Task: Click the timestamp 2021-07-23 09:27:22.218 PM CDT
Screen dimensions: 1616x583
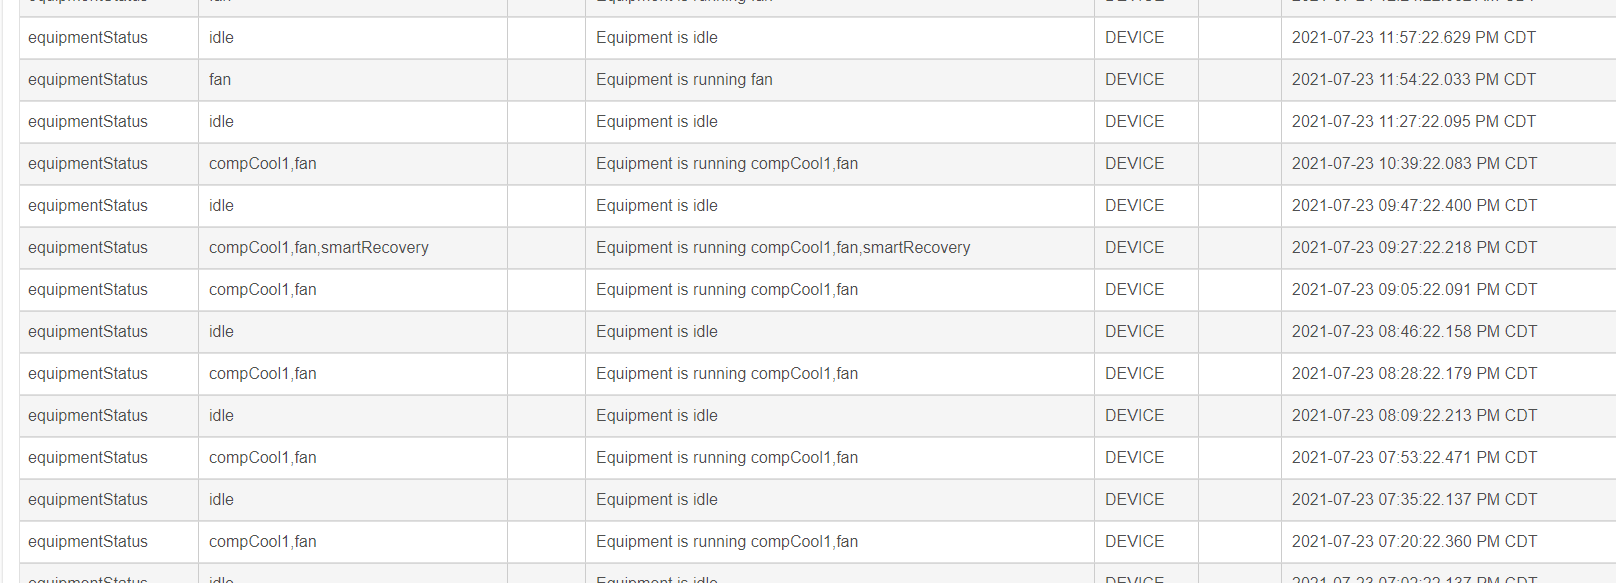Action: (x=1414, y=248)
